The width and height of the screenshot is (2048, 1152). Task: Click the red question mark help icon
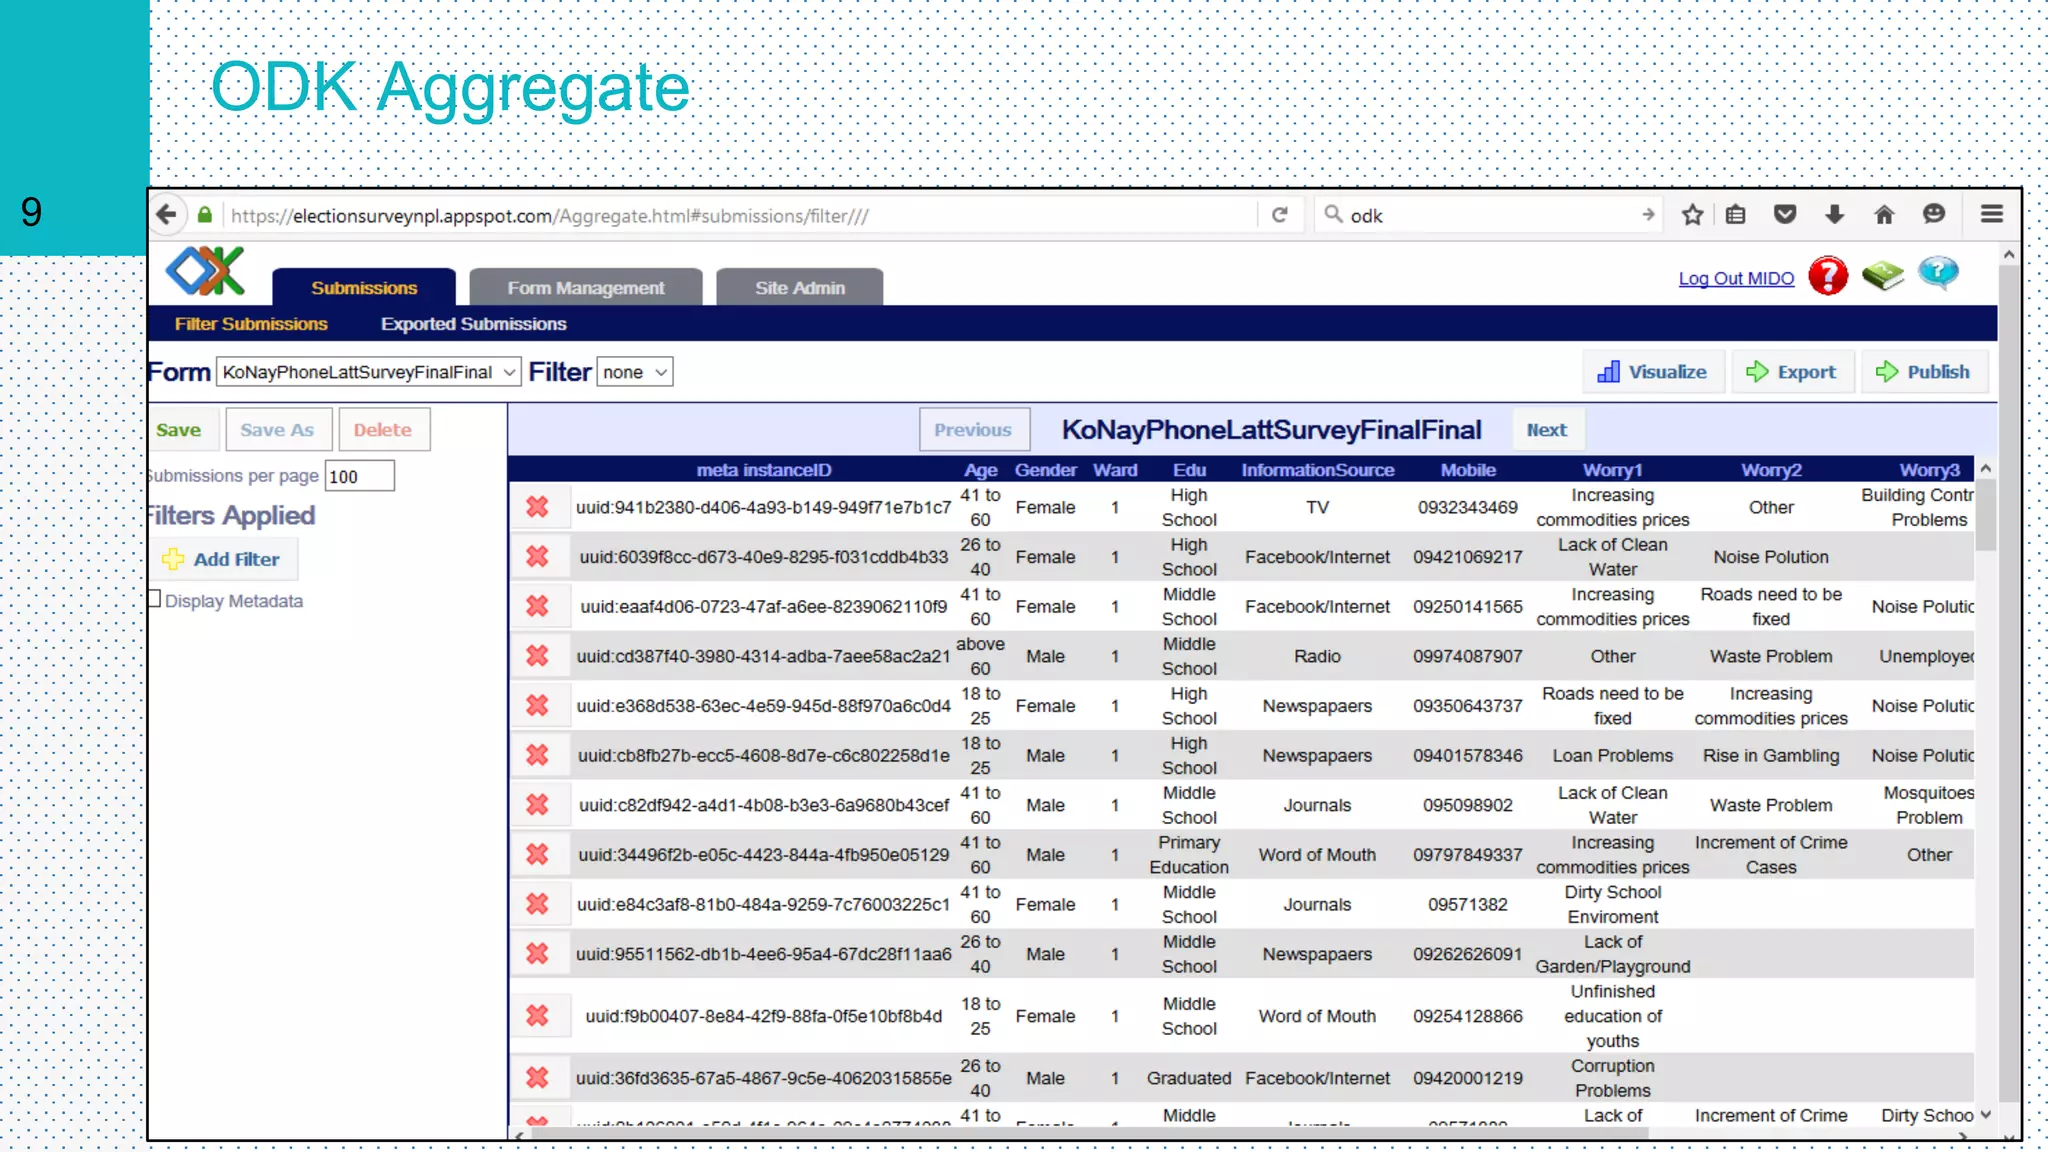[1828, 276]
